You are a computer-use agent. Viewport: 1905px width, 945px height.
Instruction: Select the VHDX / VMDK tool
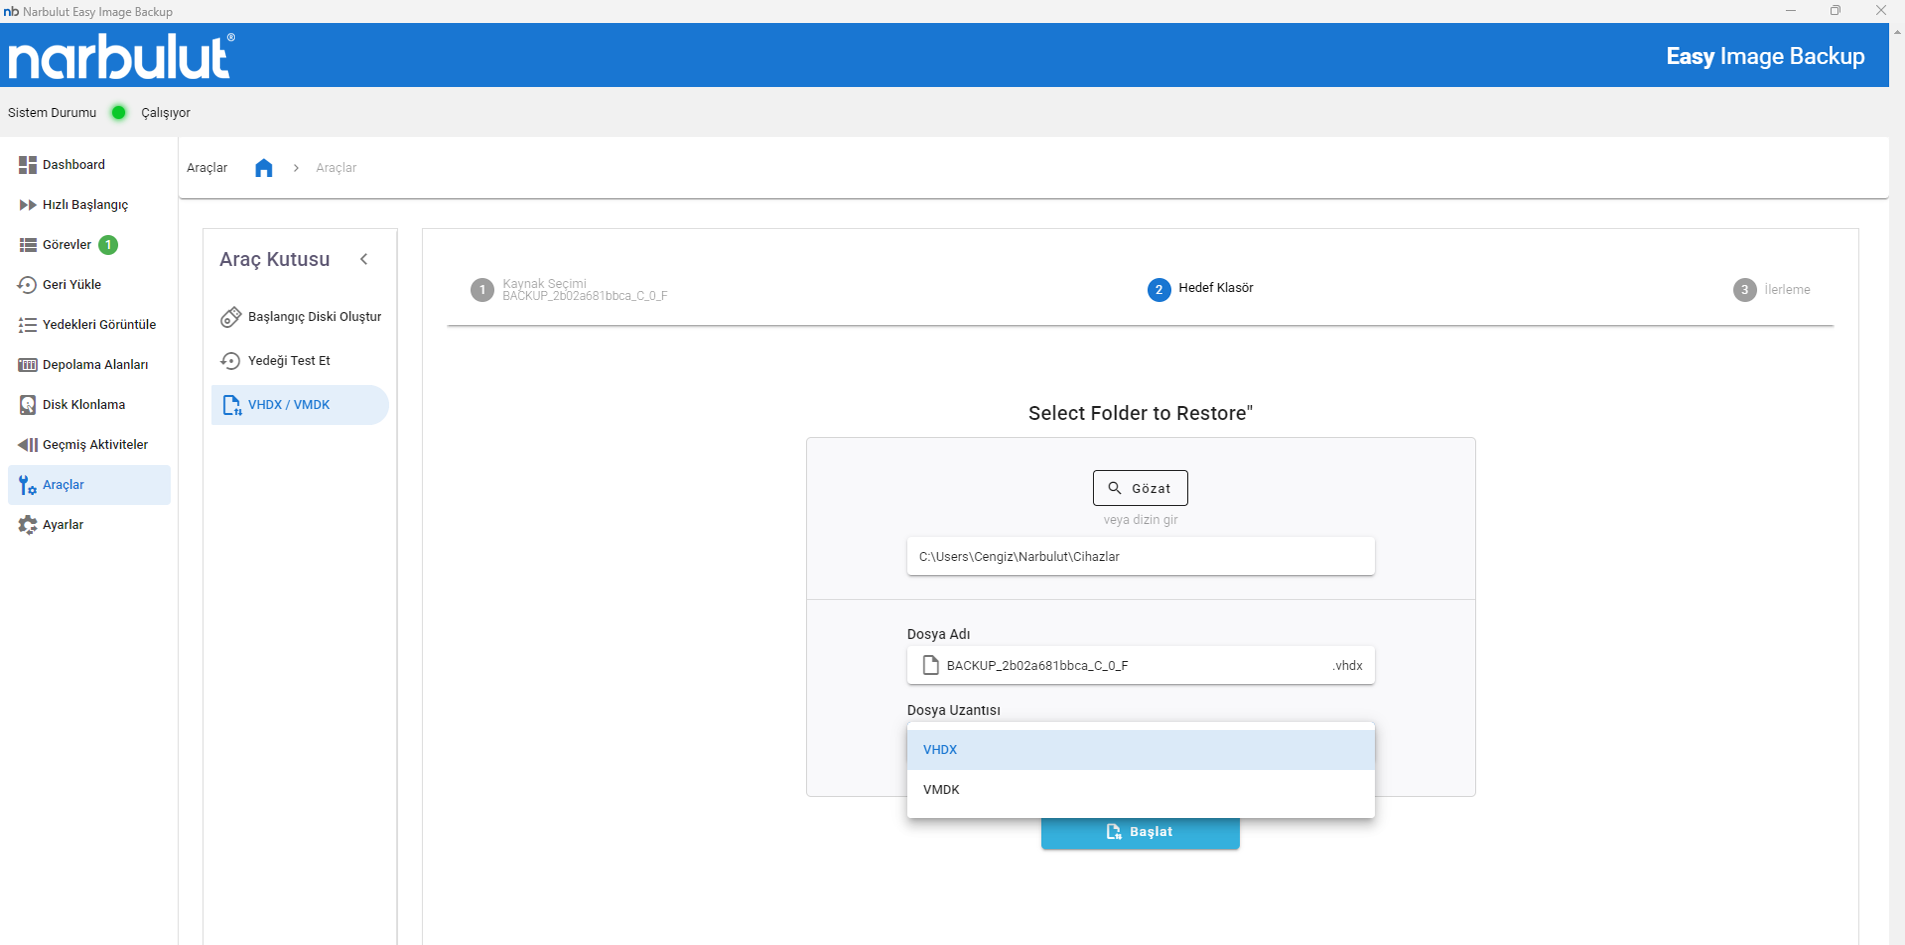(289, 405)
